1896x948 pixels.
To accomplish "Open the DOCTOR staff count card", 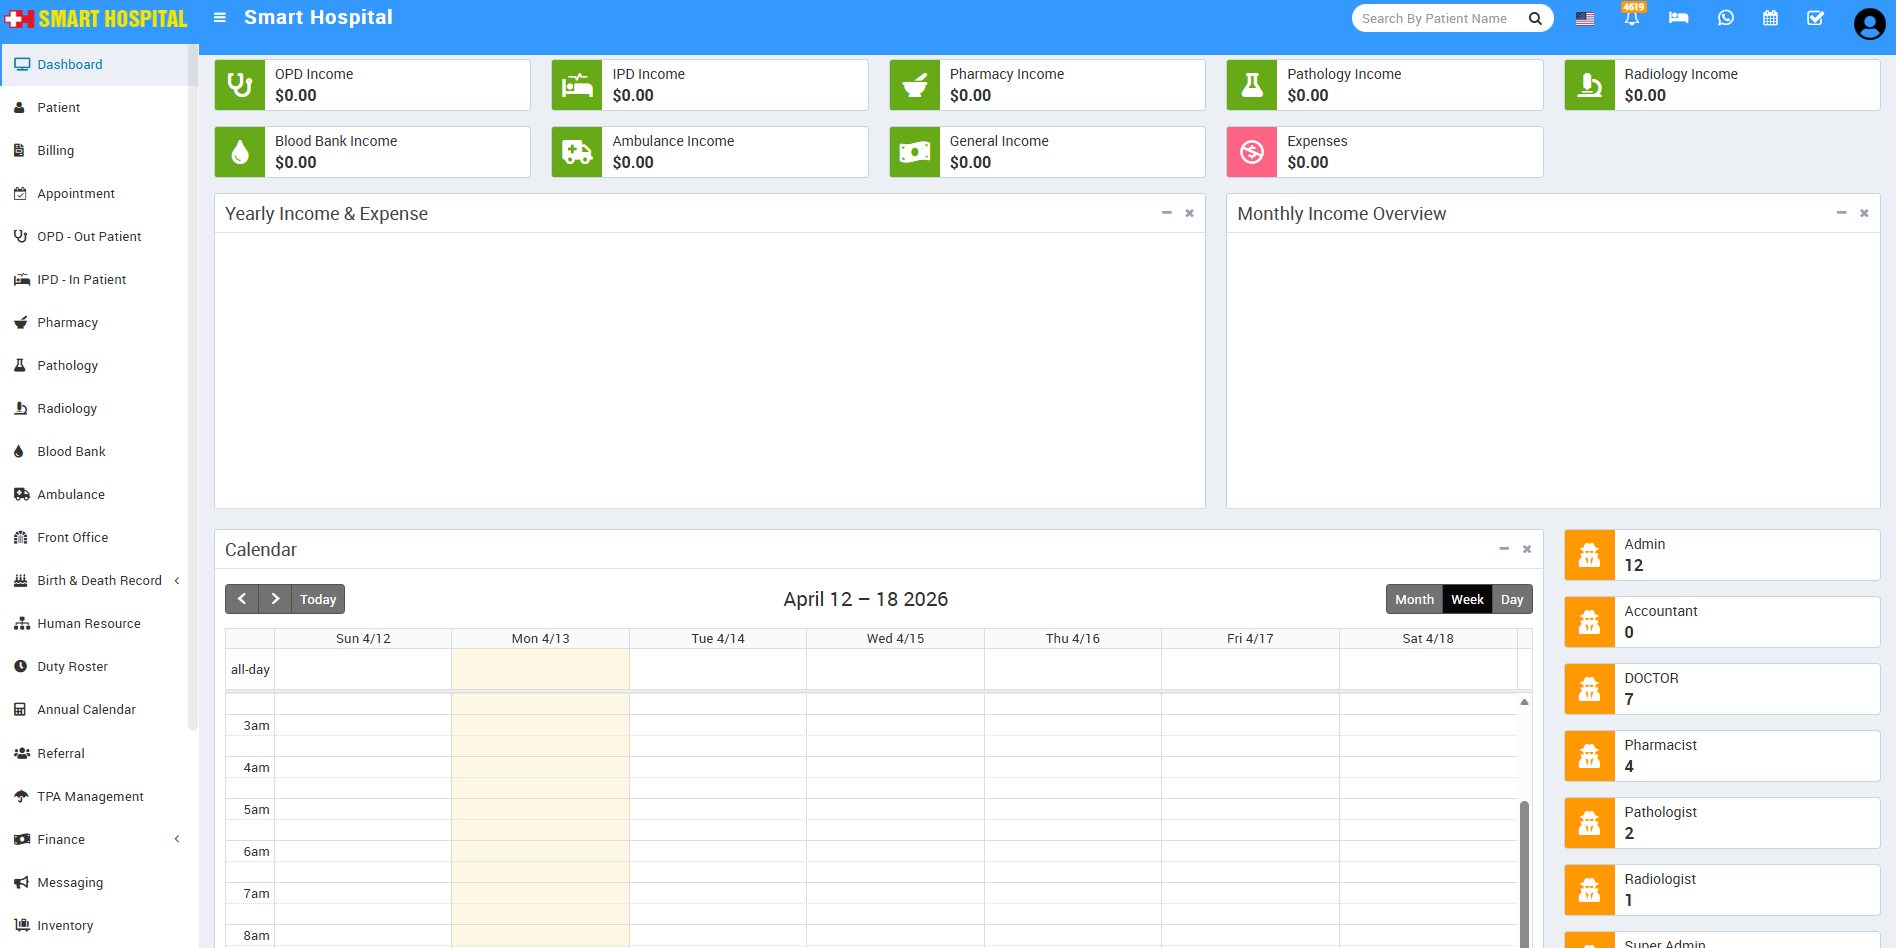I will point(1722,689).
